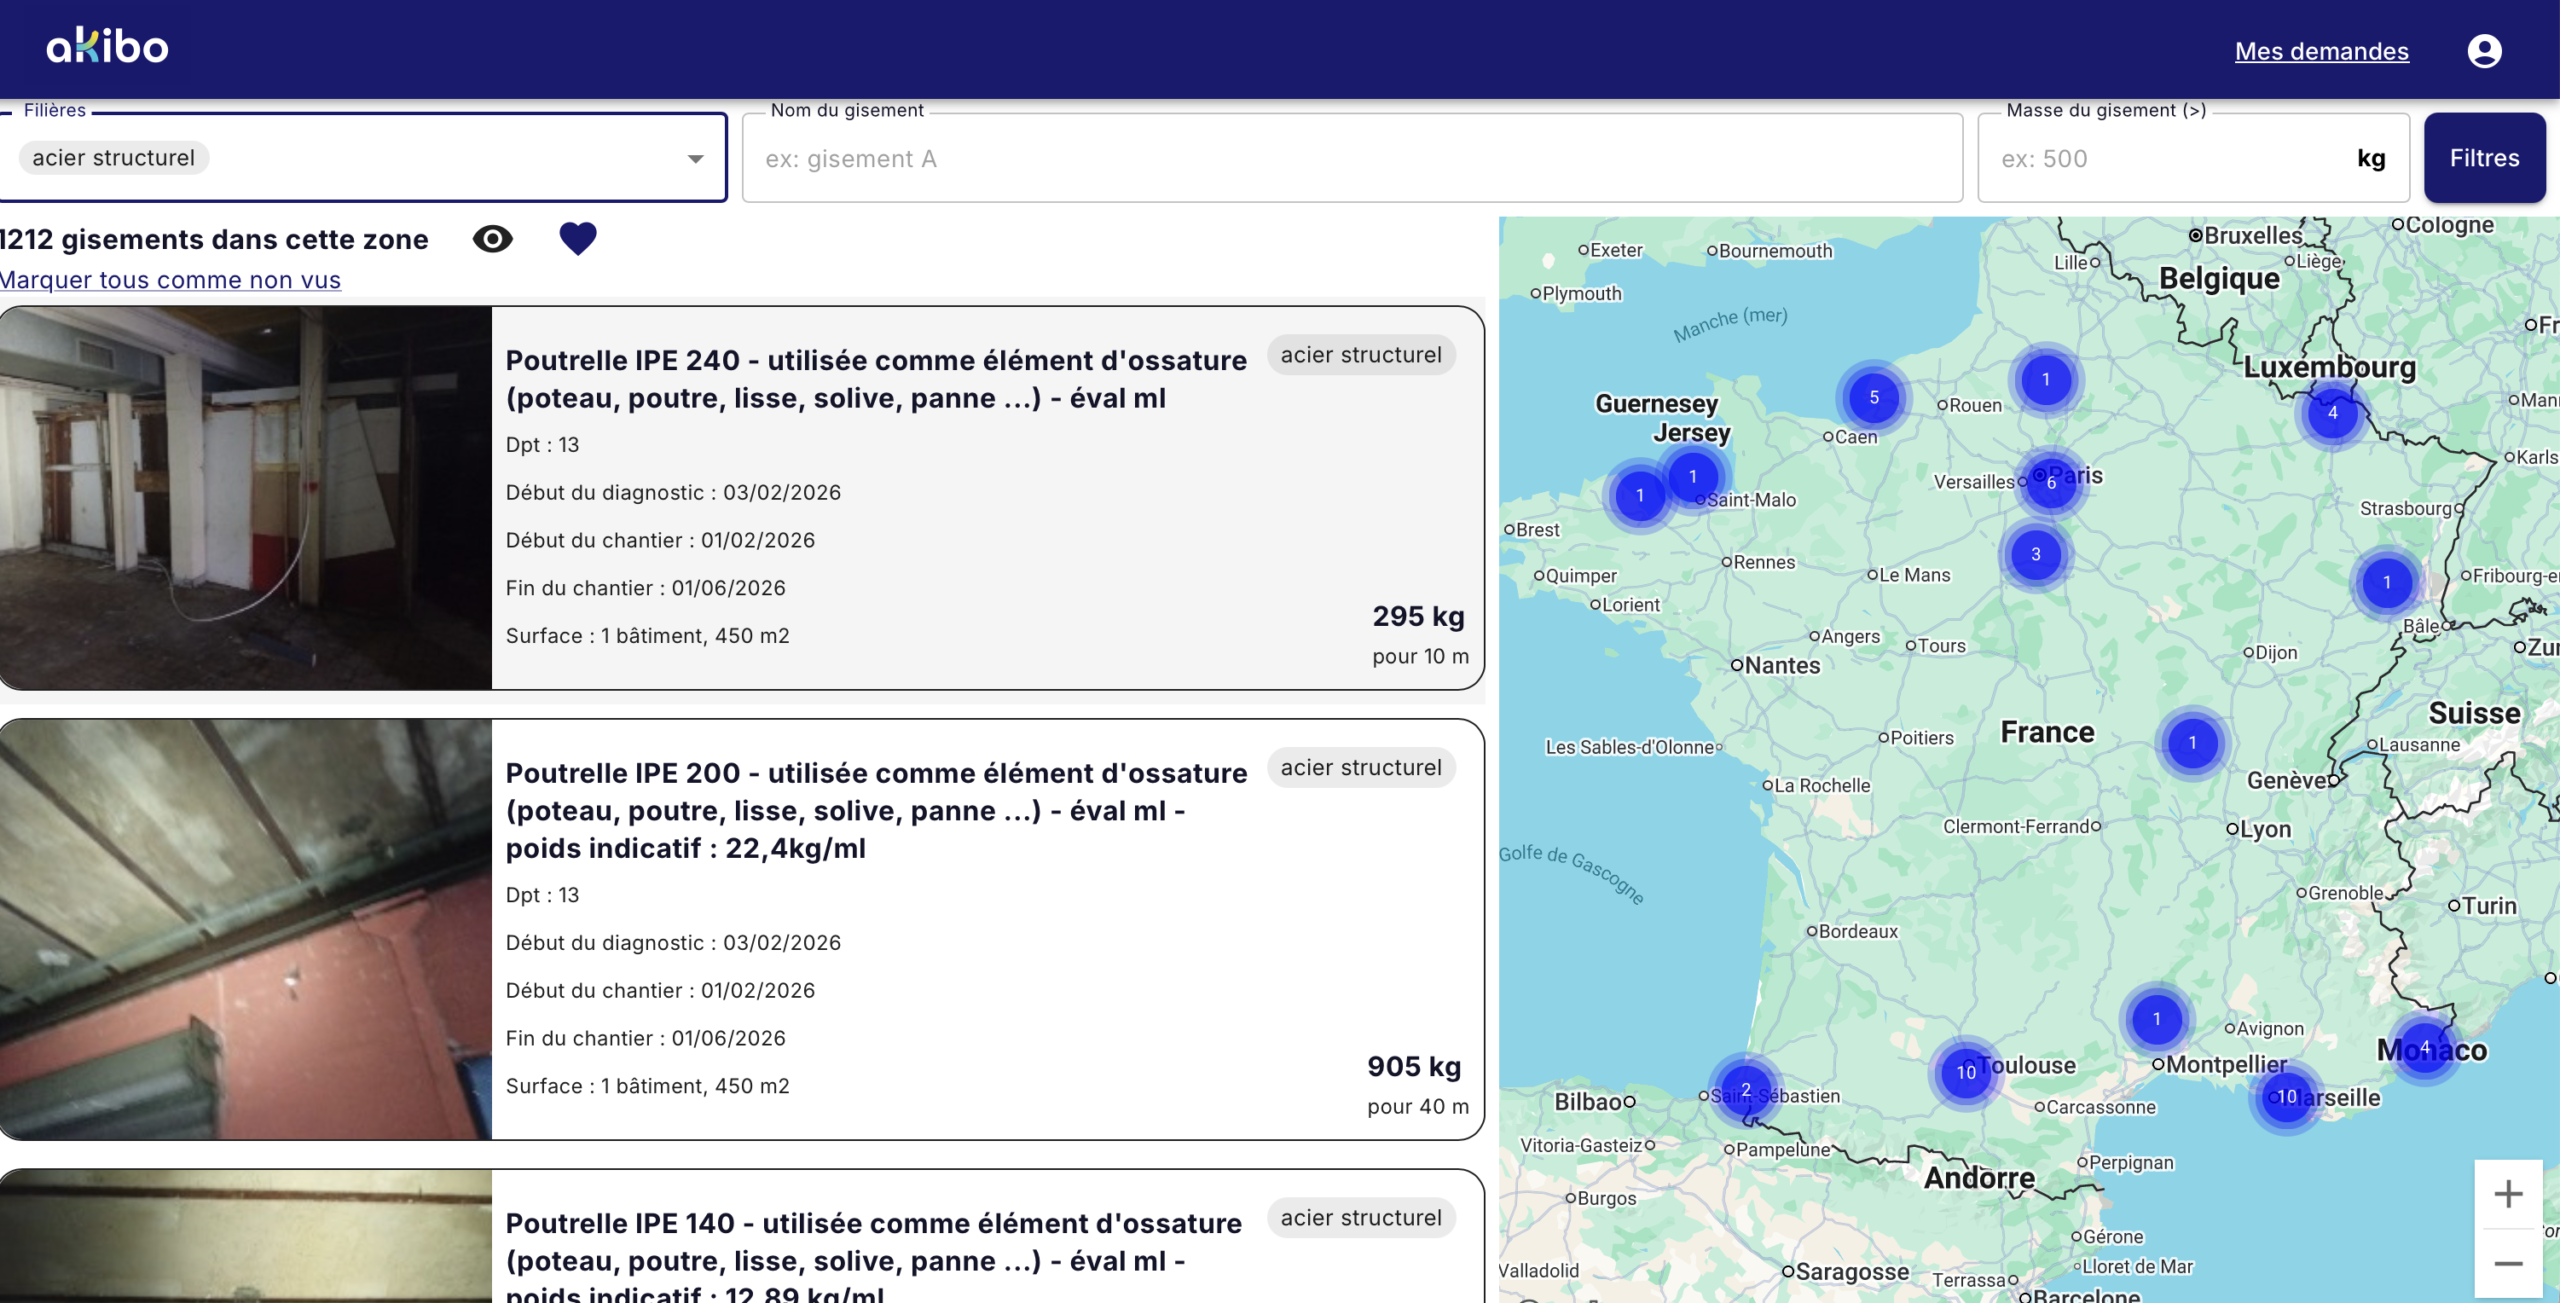Toggle the eye seen/unseen filter

(x=492, y=239)
